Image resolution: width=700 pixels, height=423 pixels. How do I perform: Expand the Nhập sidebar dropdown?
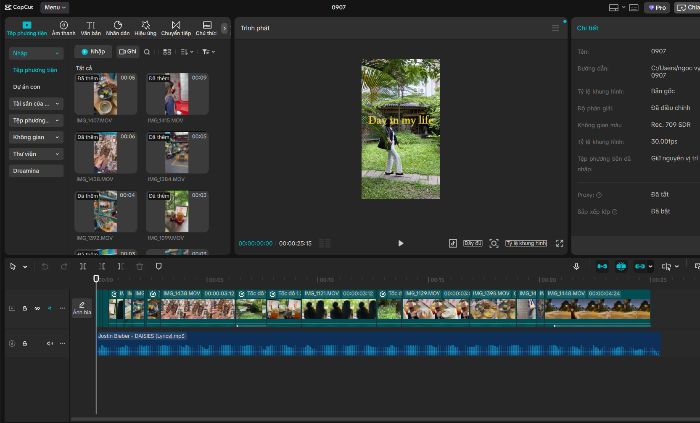tap(36, 53)
